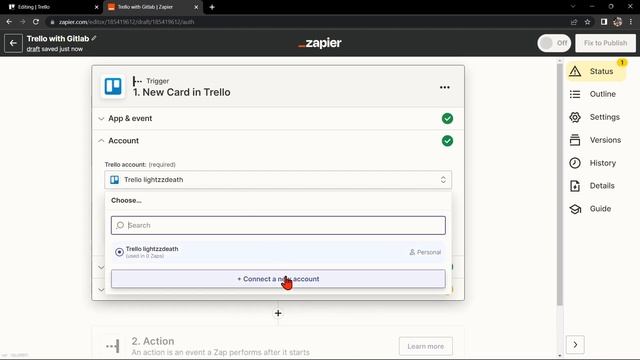Click the Status notification badge
This screenshot has height=360, width=640.
click(622, 62)
